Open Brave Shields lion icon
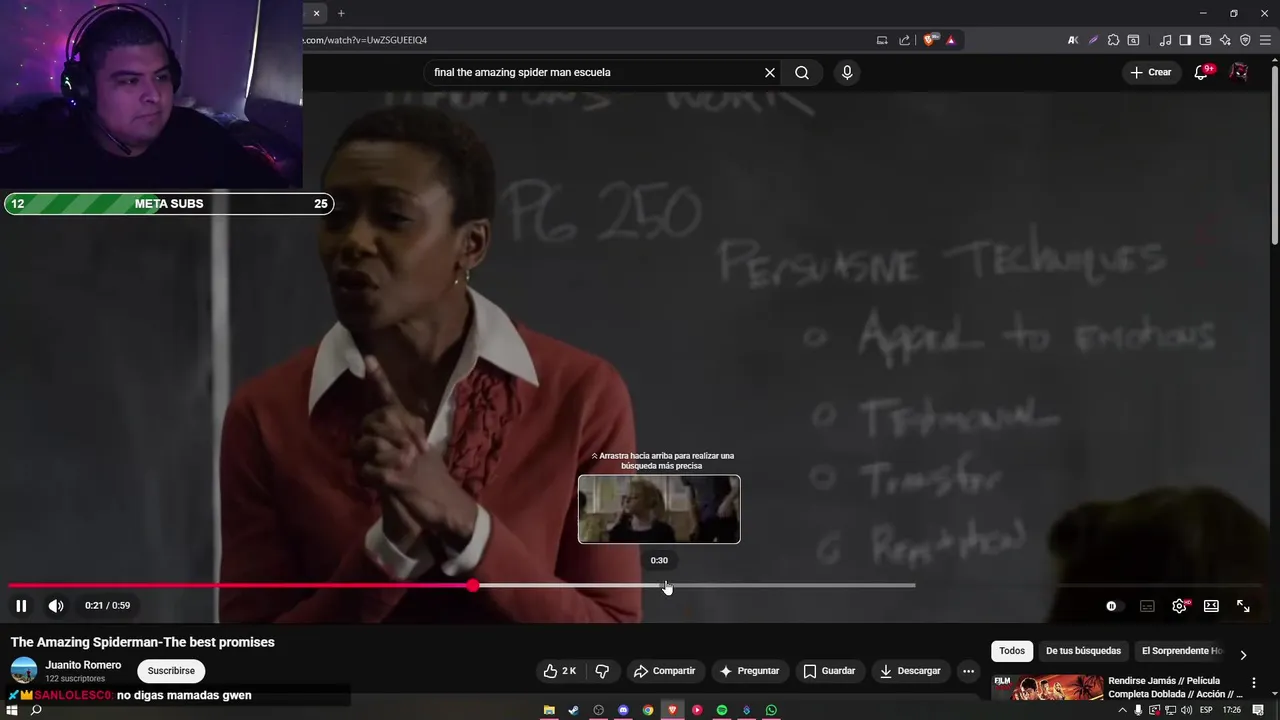 coord(930,40)
